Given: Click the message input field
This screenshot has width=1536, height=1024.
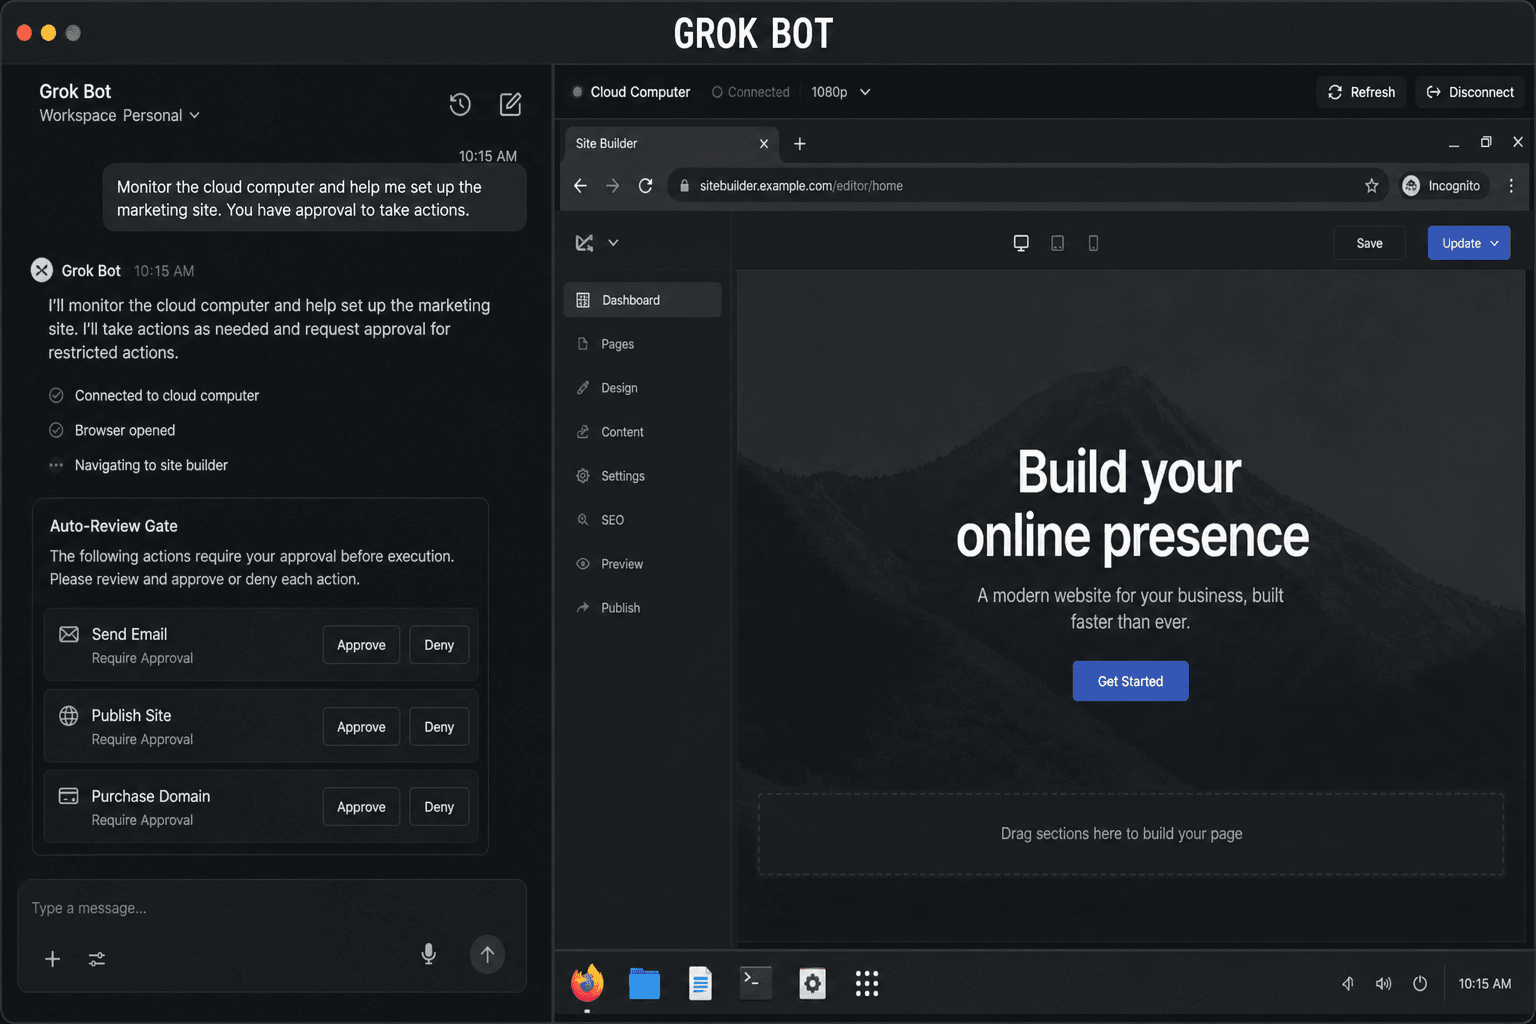Looking at the screenshot, I should 272,908.
